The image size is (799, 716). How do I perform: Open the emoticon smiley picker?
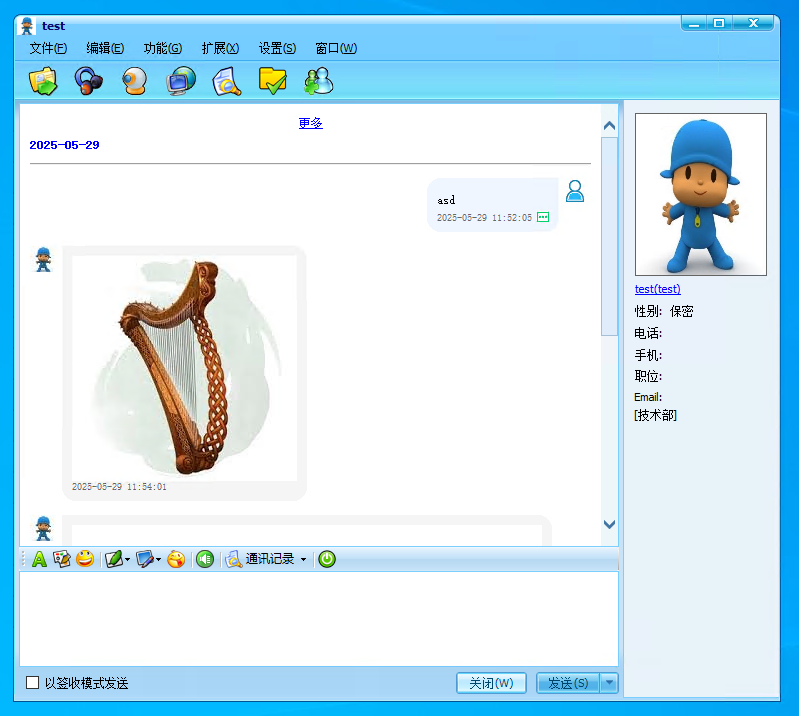[x=85, y=559]
